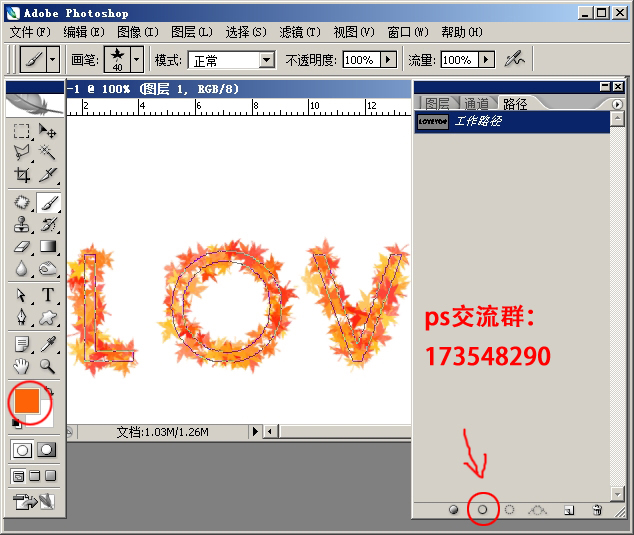Select Full Screen with Menu Bar mode
The height and width of the screenshot is (535, 634).
pos(35,476)
